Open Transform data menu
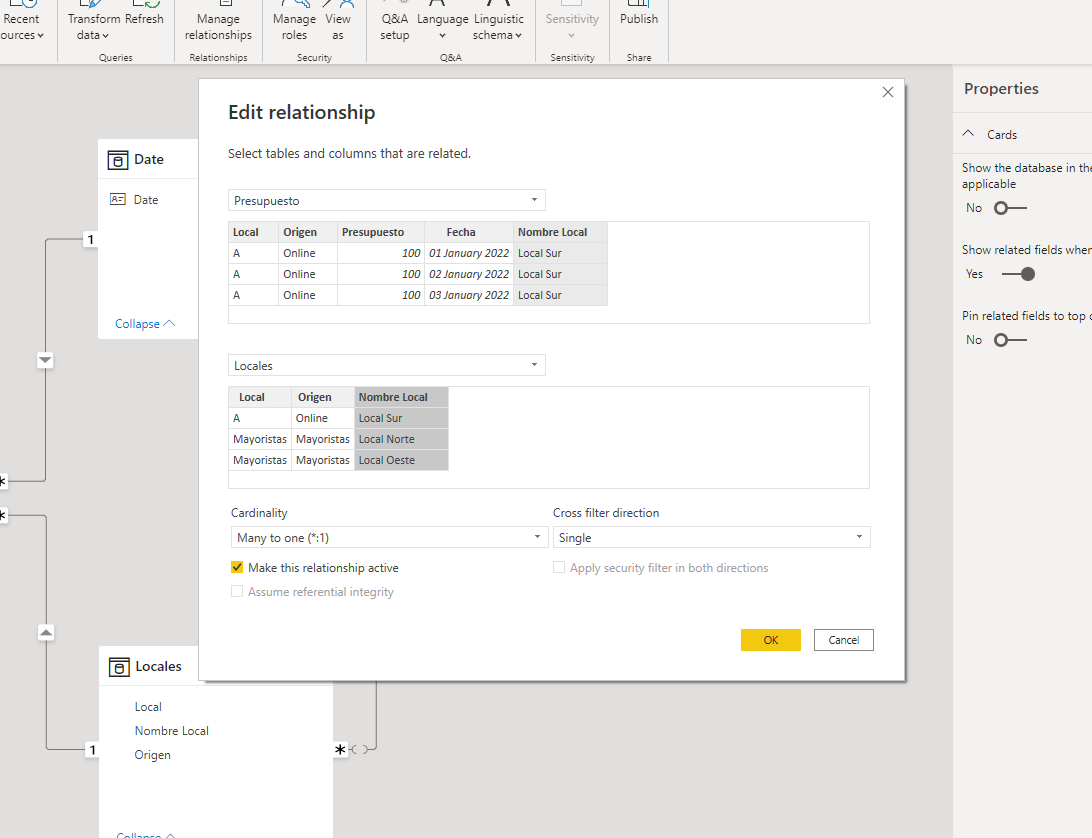Image resolution: width=1092 pixels, height=838 pixels. [93, 26]
